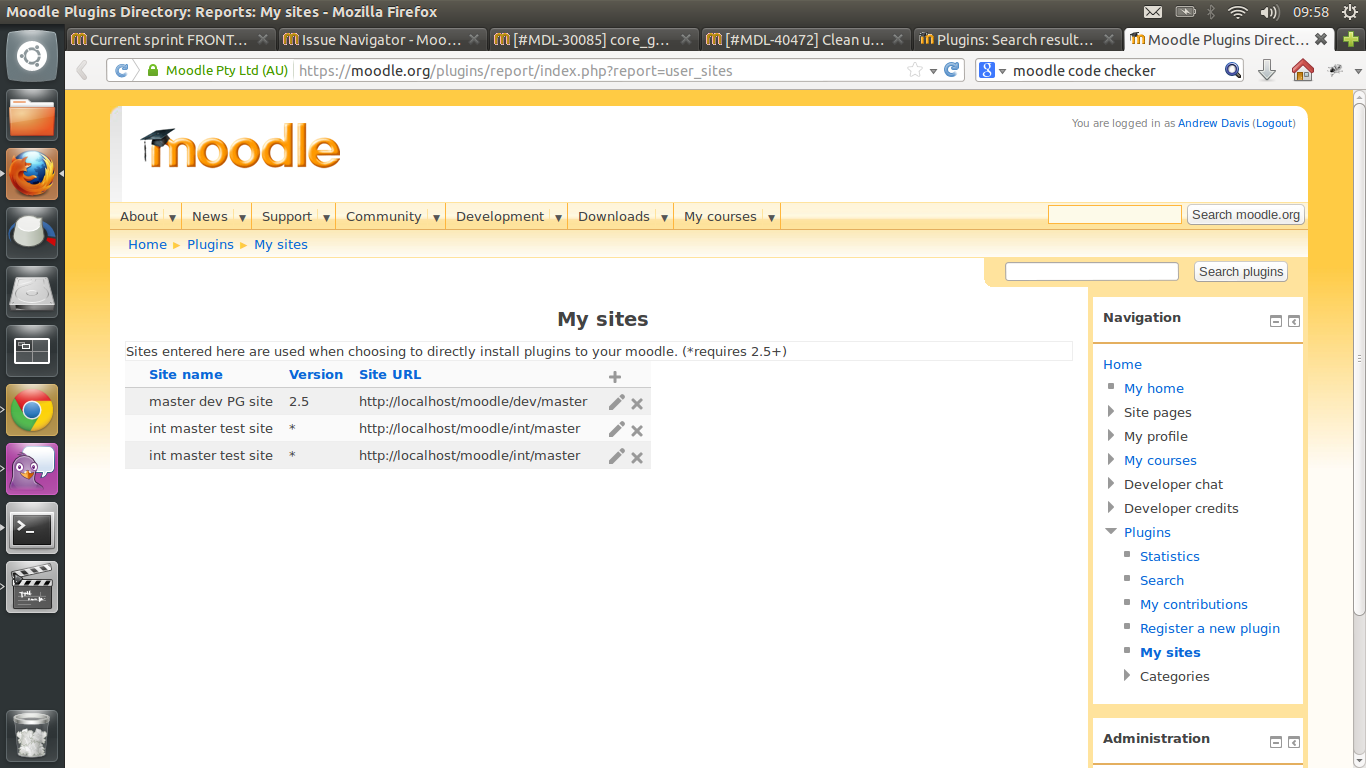Go to Plugins breadcrumb link
Image resolution: width=1366 pixels, height=768 pixels.
pos(210,244)
